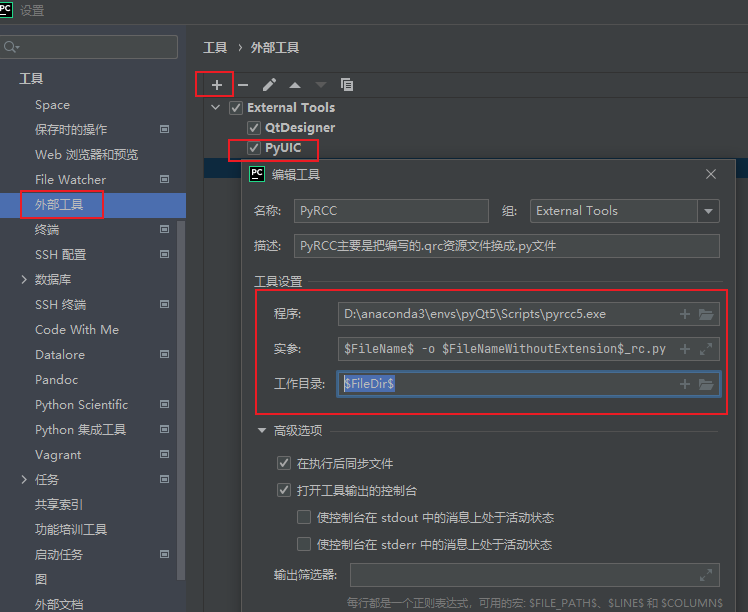Toggle 打开工具输出的控制台 checkbox

pyautogui.click(x=284, y=490)
